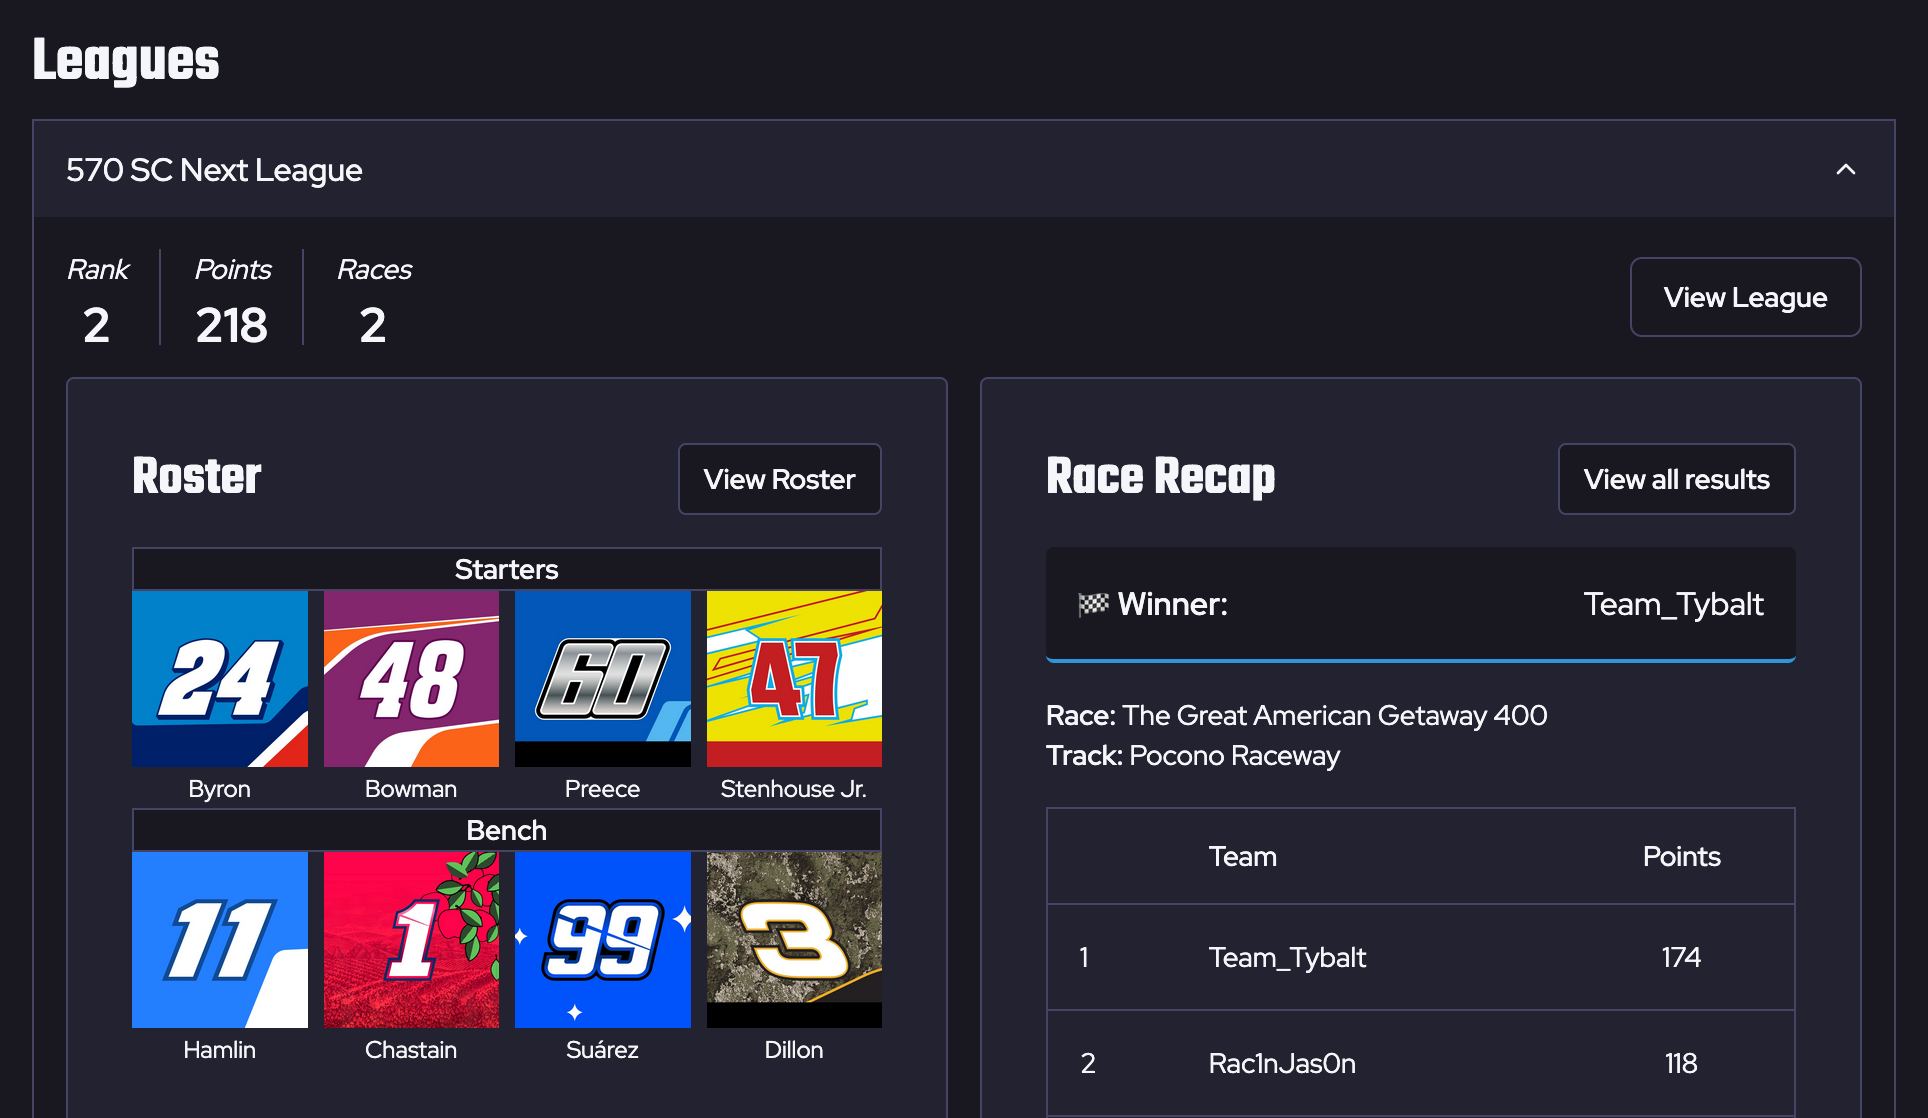Collapse the 570 SC Next League section

tap(1845, 170)
